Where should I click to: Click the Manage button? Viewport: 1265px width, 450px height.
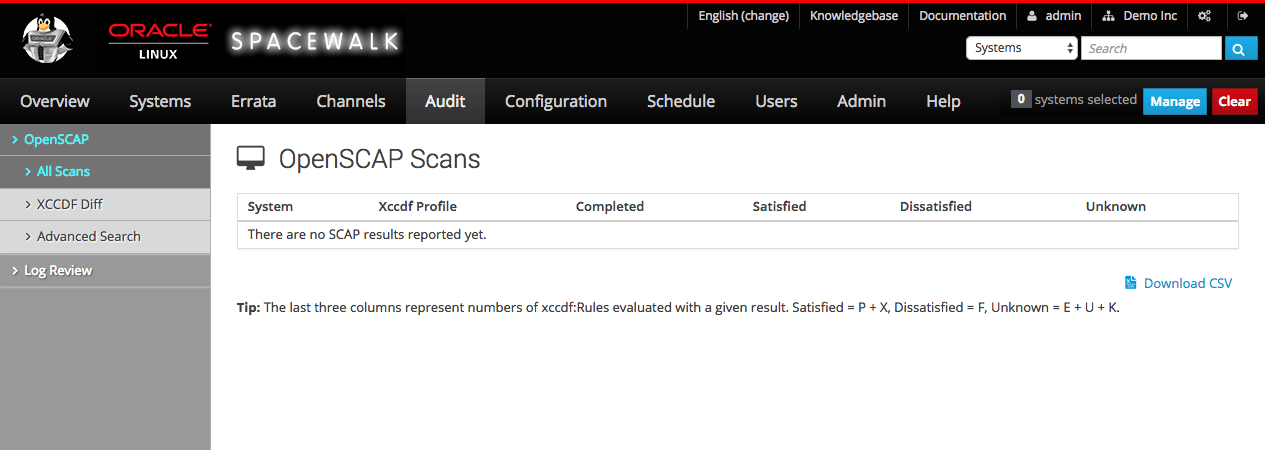point(1175,101)
